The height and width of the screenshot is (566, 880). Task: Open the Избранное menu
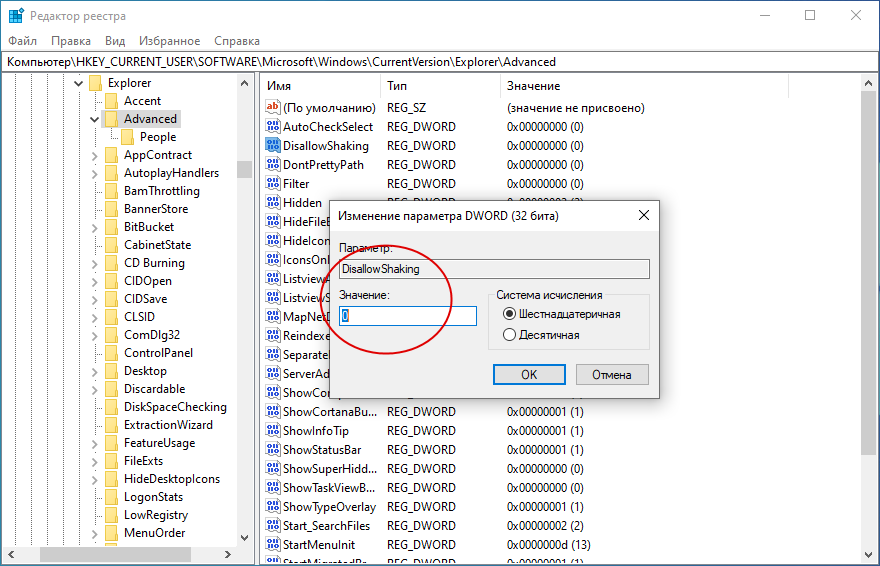(x=170, y=41)
